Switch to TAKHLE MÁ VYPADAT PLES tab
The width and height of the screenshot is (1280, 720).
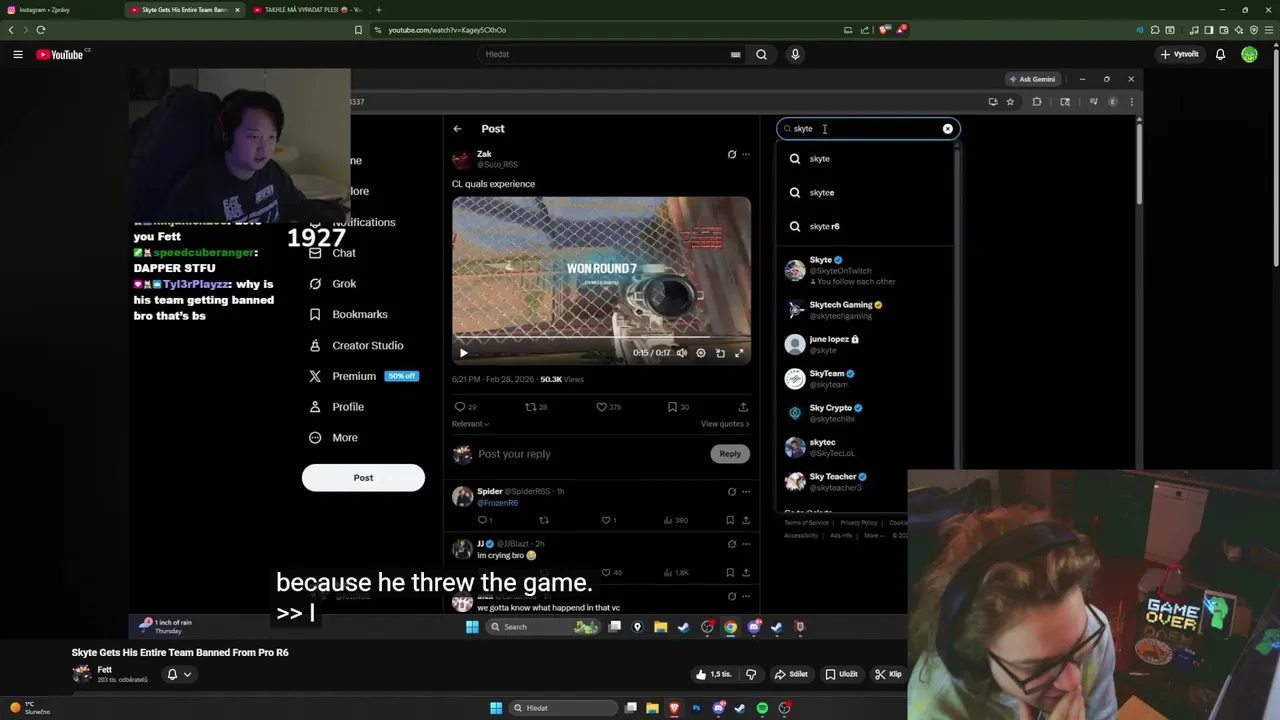(308, 10)
